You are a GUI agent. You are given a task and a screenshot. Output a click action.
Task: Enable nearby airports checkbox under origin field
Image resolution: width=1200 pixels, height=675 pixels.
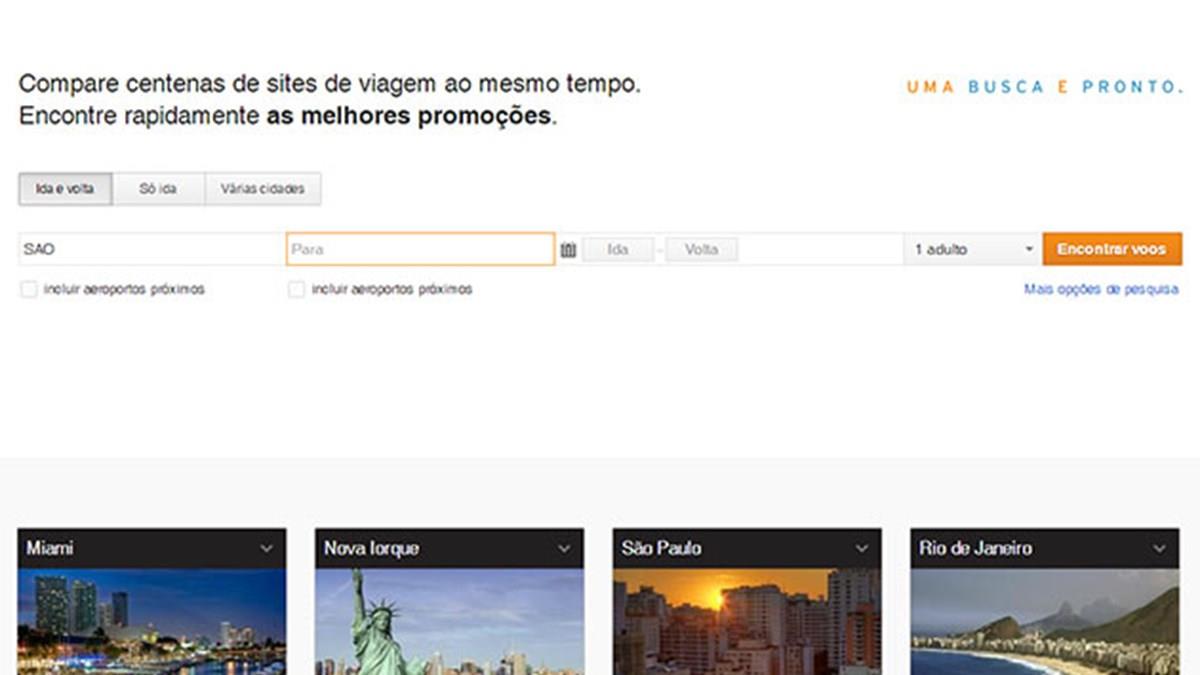point(29,290)
